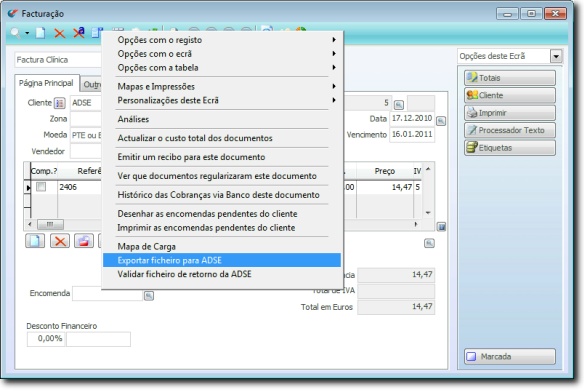Click the Cliente button in side panel

[x=510, y=95]
